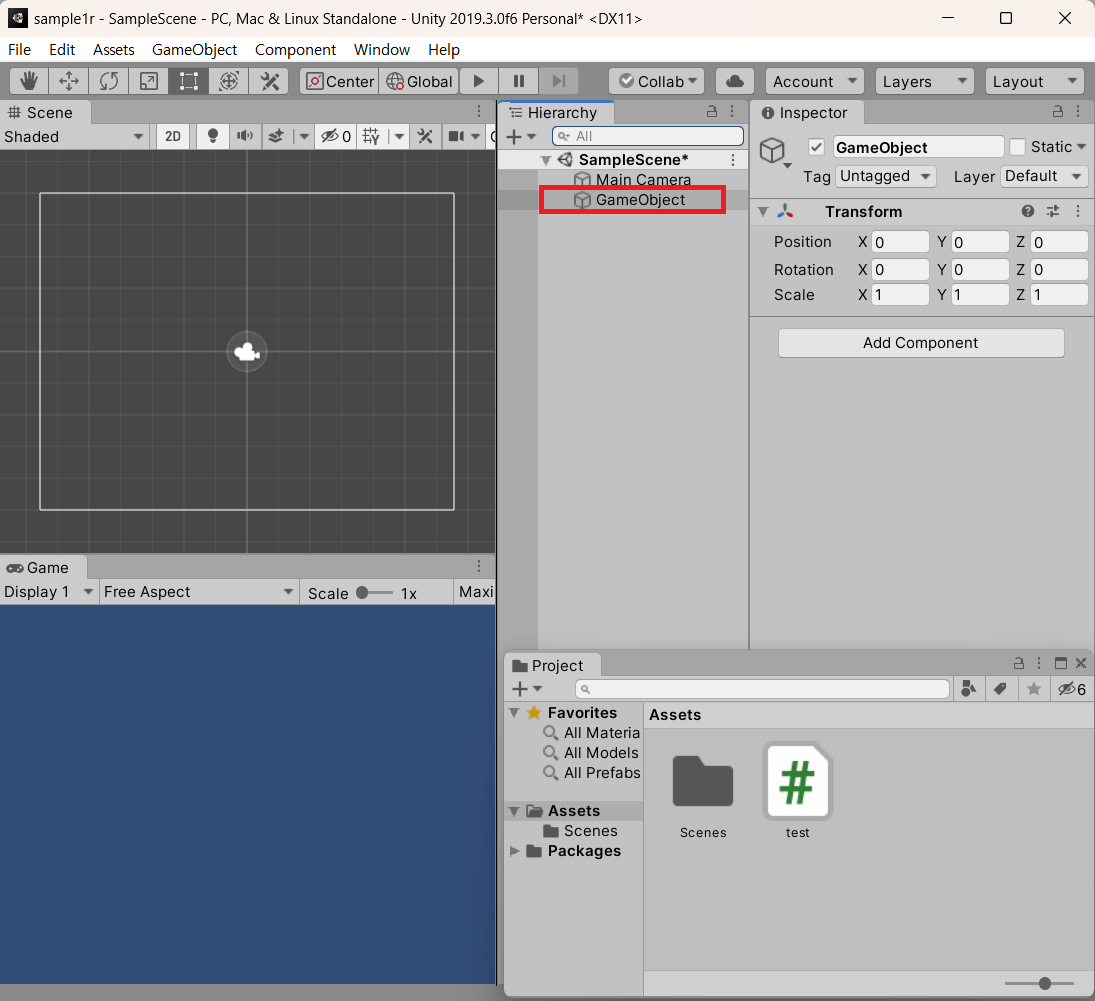
Task: Toggle Scene audio speaker icon
Action: coord(244,136)
